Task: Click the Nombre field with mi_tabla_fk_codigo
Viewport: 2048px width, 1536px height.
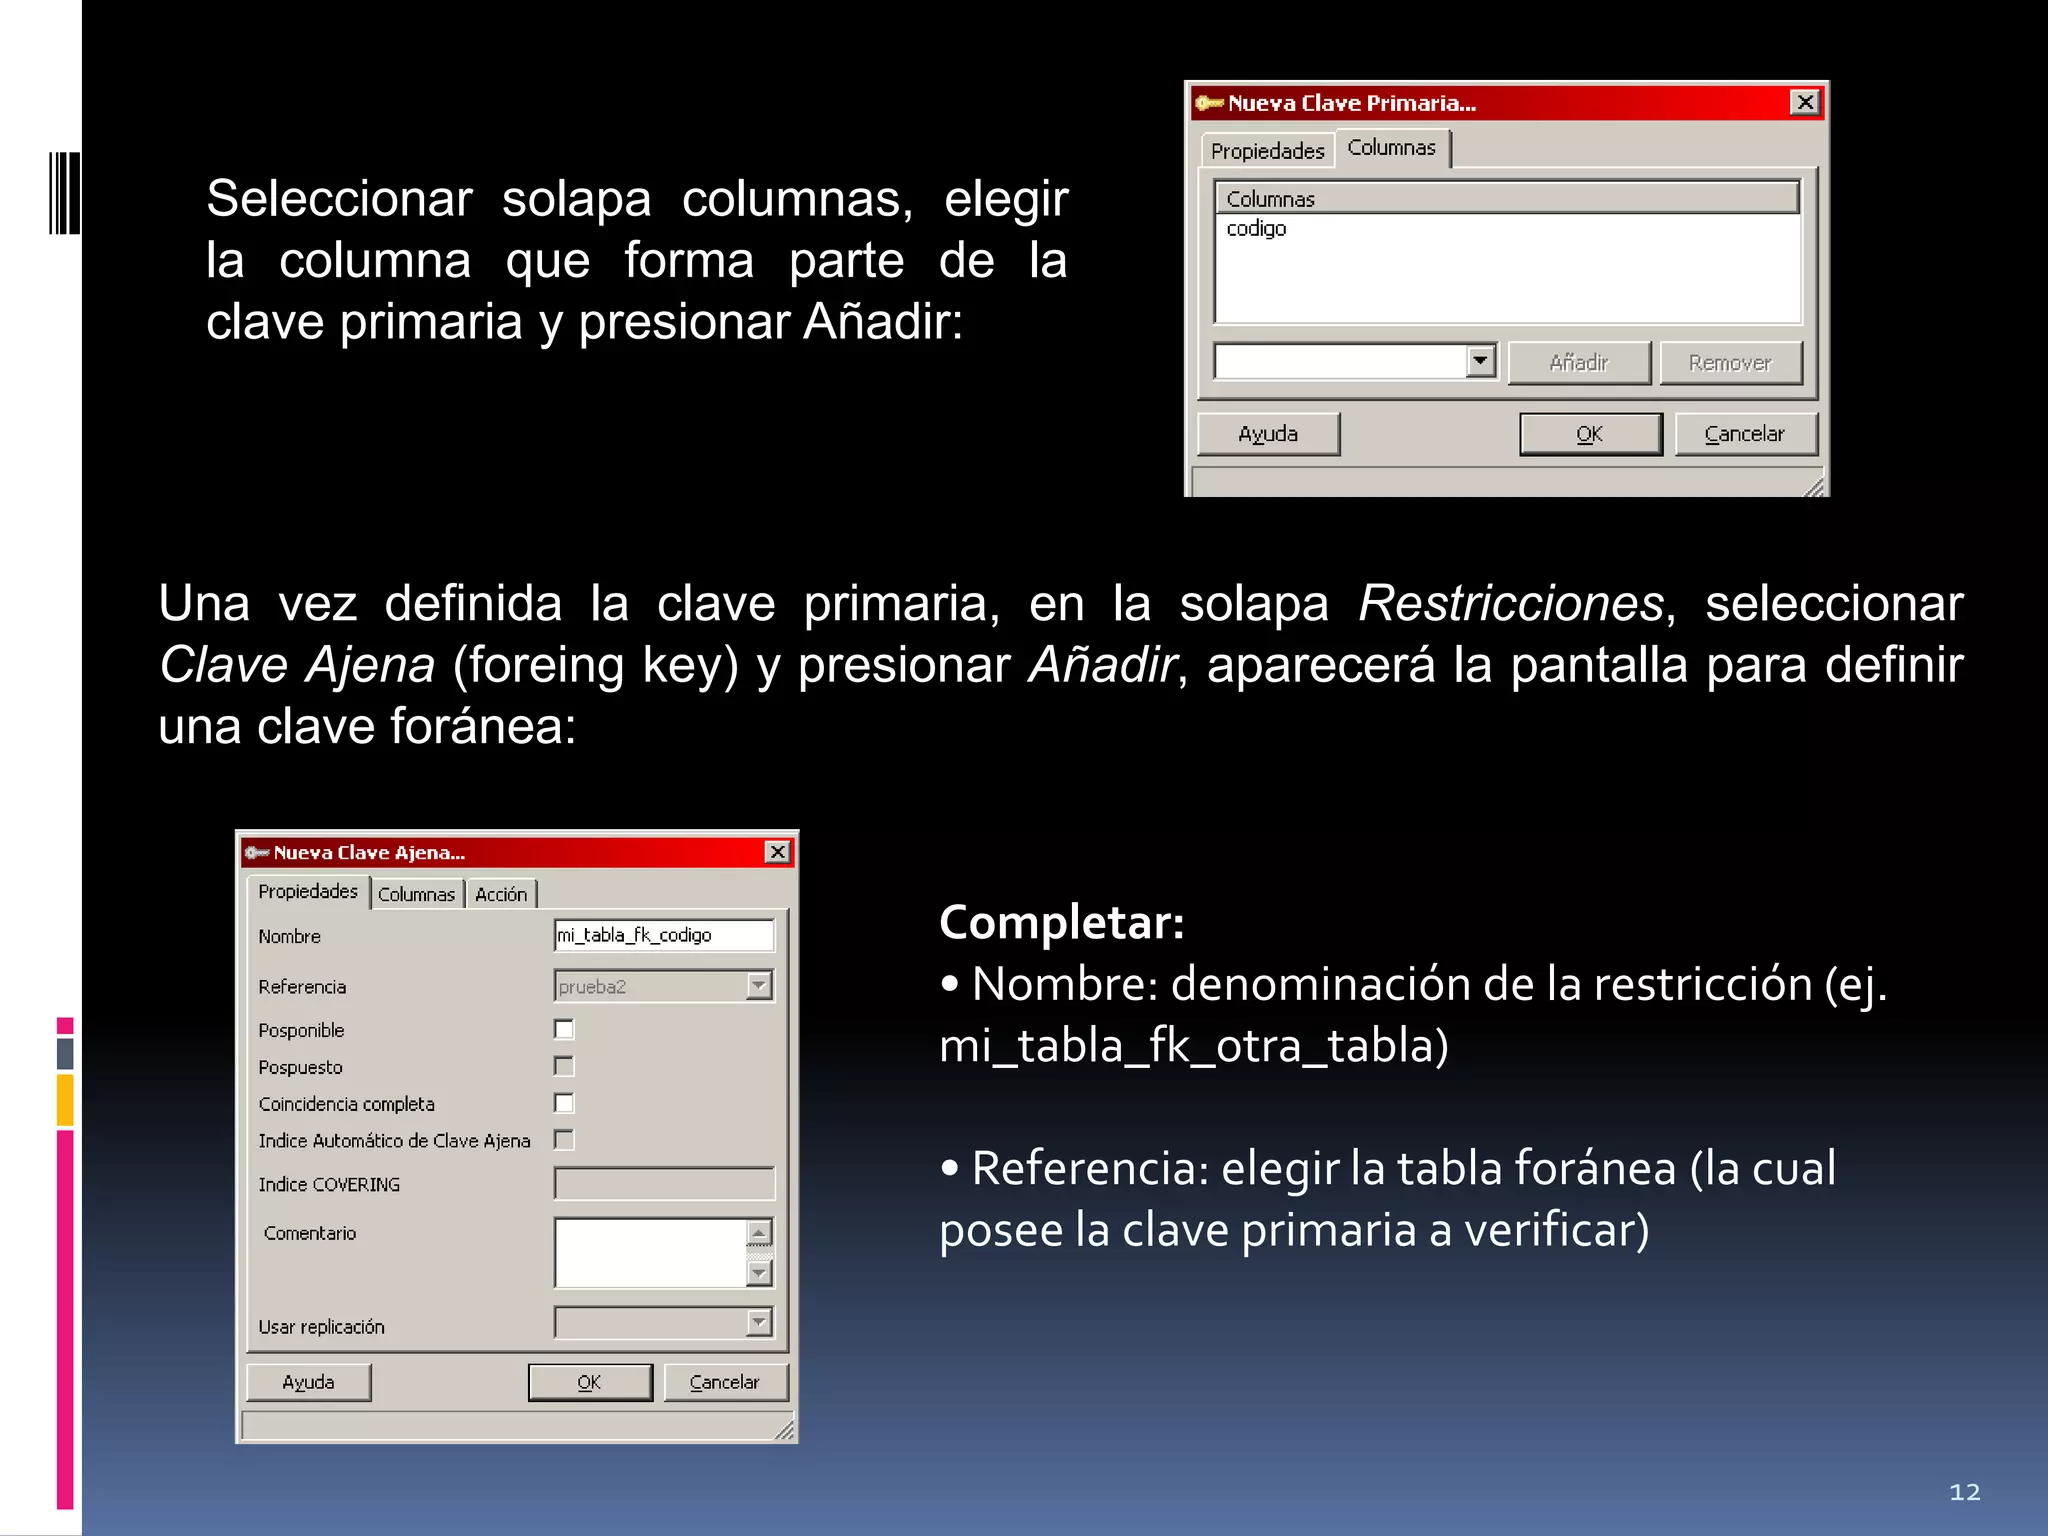Action: (664, 935)
